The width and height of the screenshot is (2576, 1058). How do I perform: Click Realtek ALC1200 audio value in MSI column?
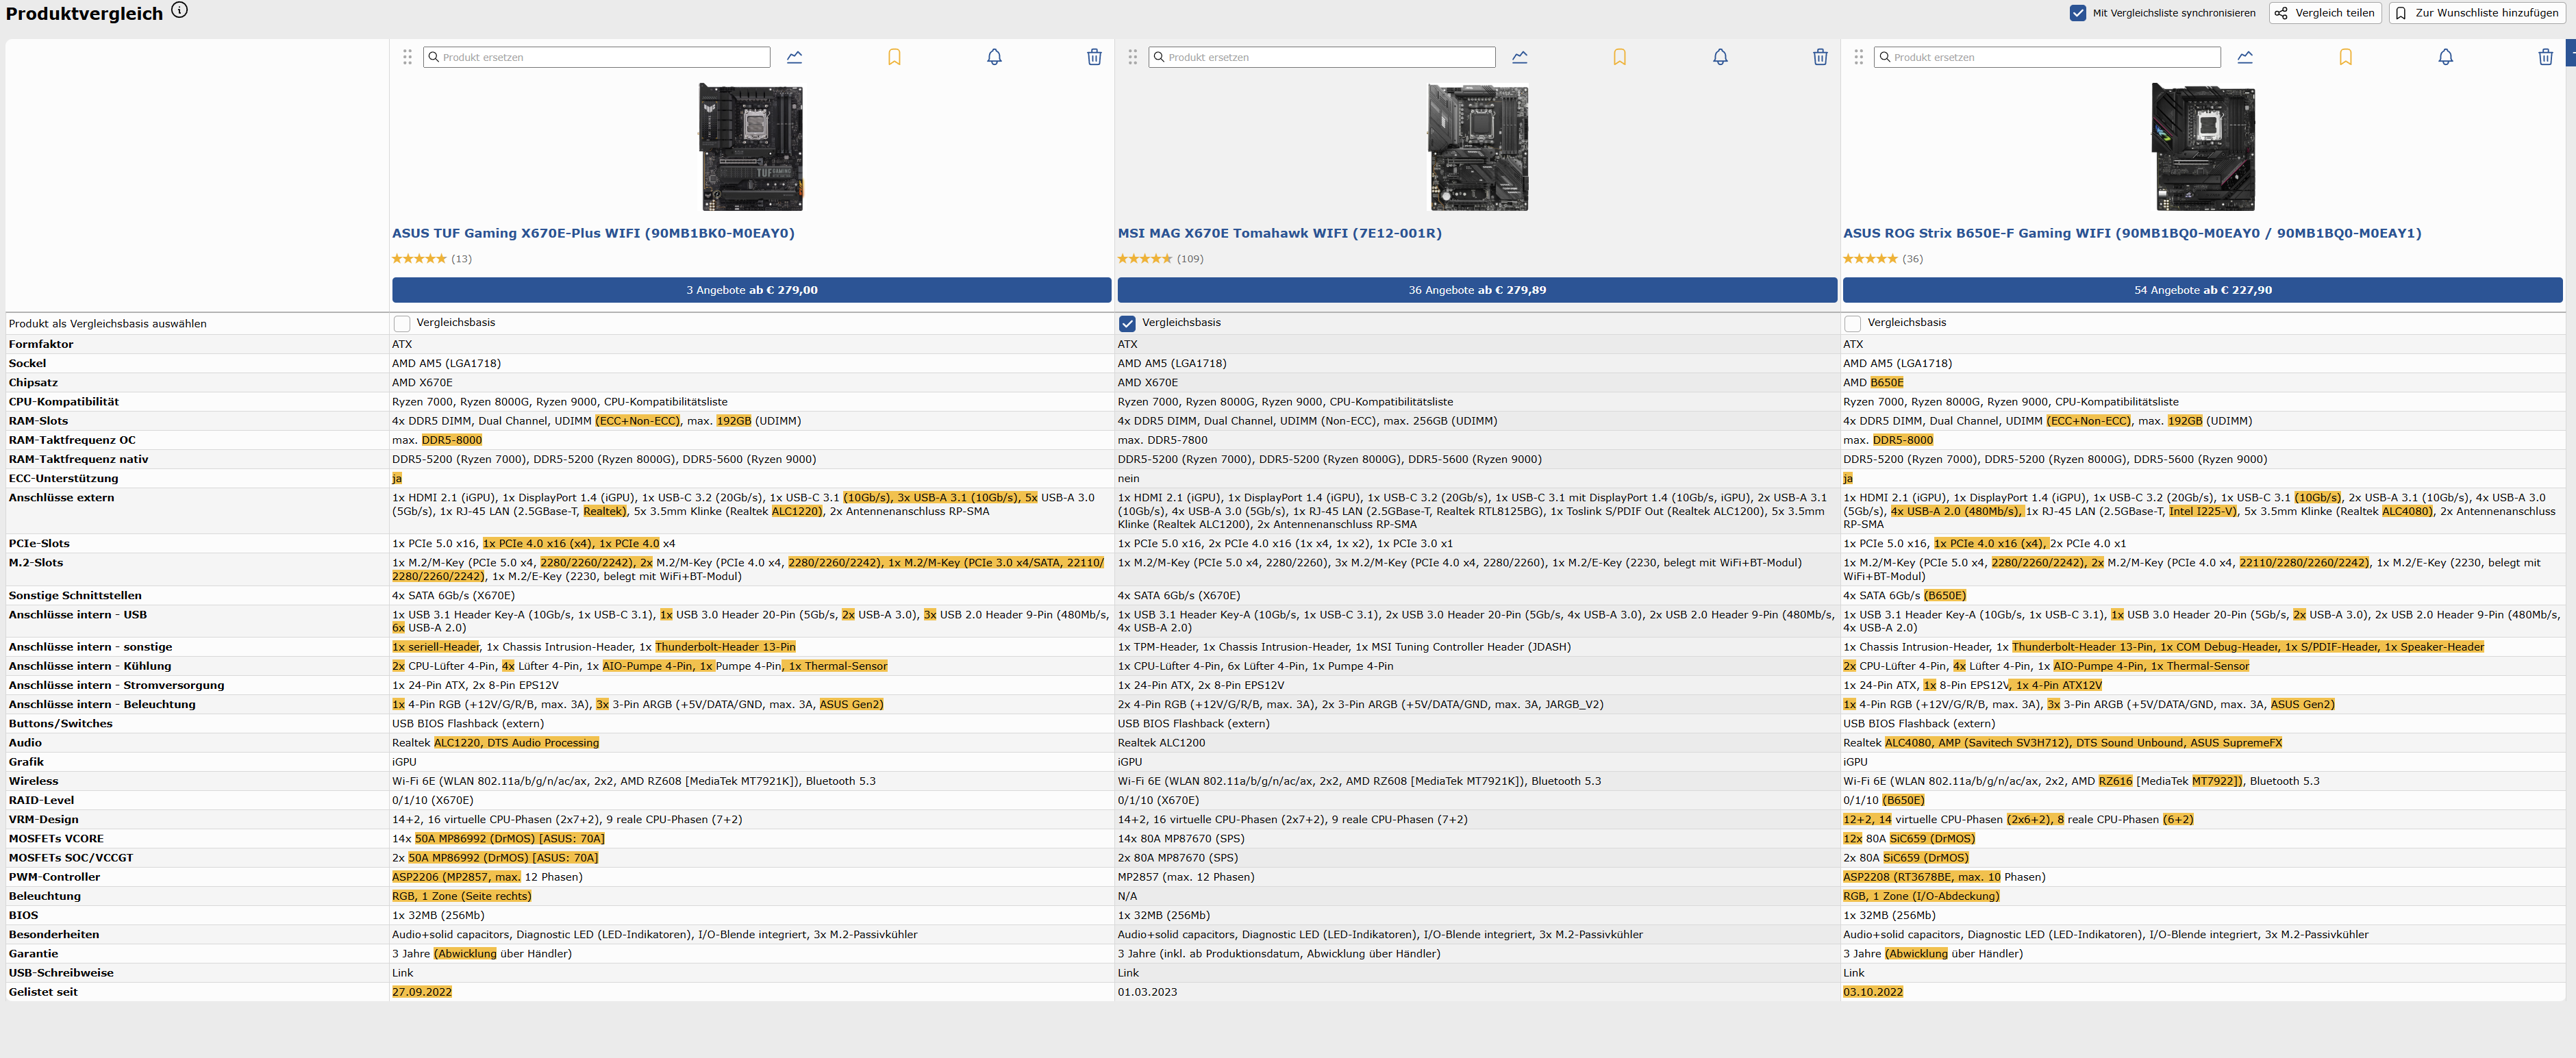[x=1161, y=743]
